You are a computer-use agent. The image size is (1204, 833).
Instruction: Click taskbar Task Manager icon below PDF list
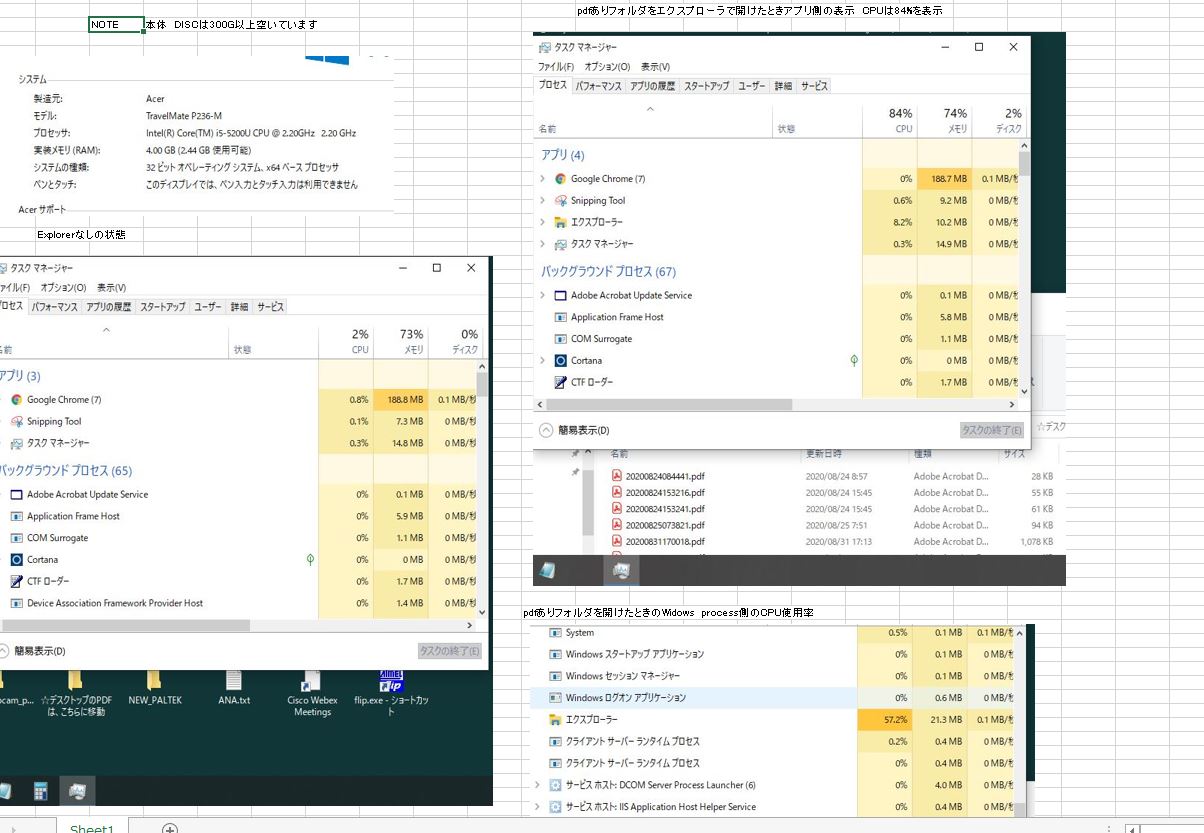(622, 571)
